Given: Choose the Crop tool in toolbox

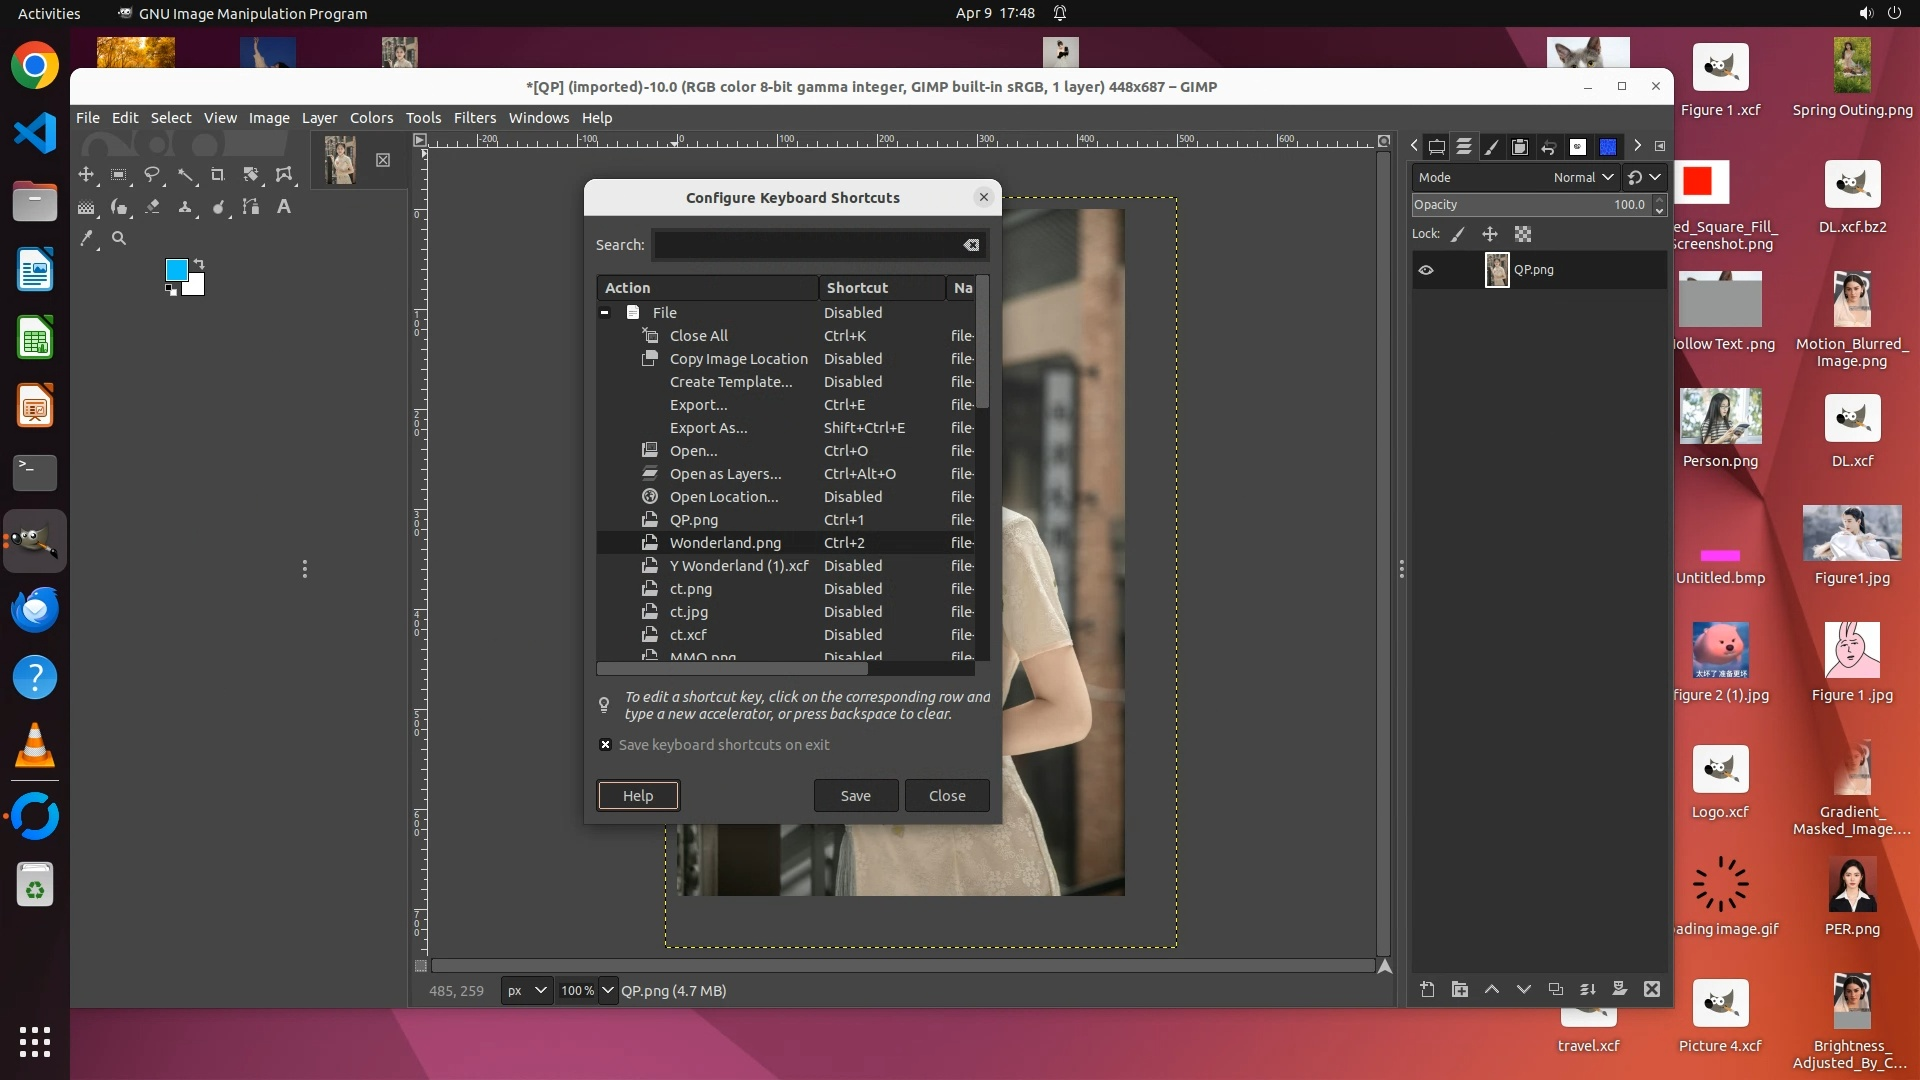Looking at the screenshot, I should click(218, 175).
